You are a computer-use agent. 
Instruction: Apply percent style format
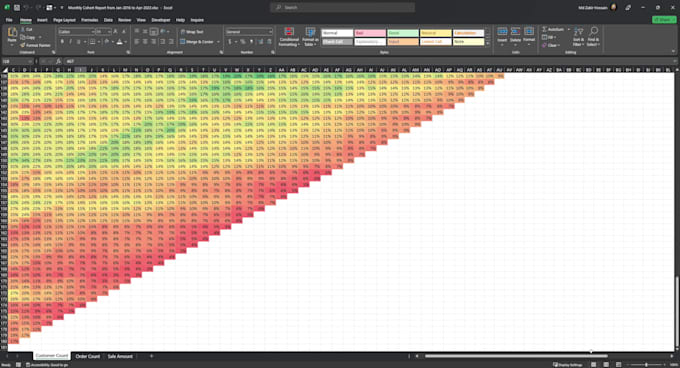242,42
